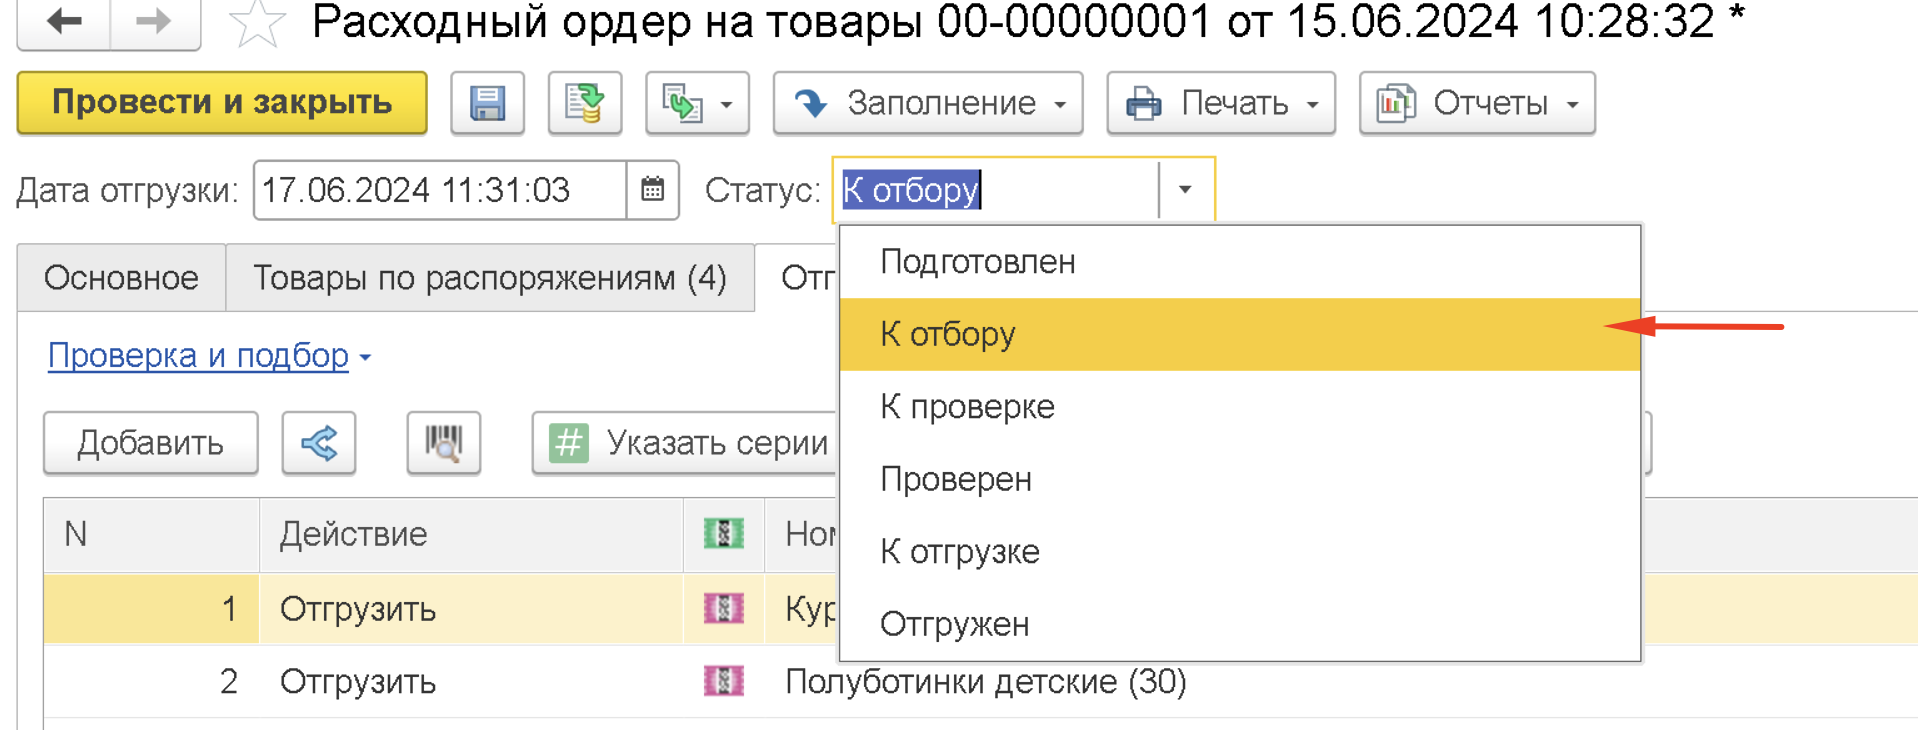Click Провести и закрыть button
This screenshot has height=730, width=1918.
pyautogui.click(x=222, y=103)
